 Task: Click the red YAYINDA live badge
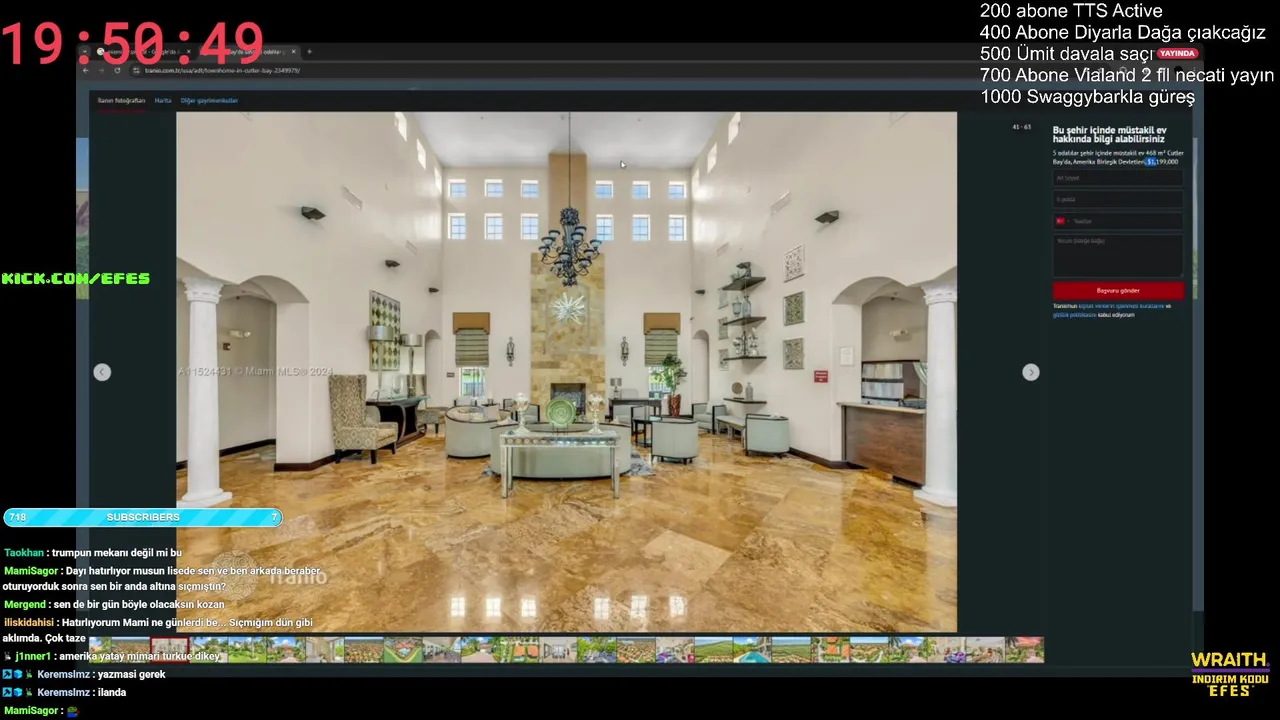tap(1177, 53)
